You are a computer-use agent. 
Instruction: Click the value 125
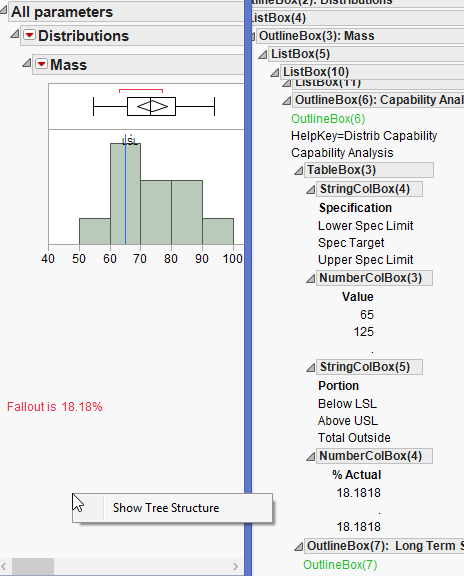coord(363,332)
